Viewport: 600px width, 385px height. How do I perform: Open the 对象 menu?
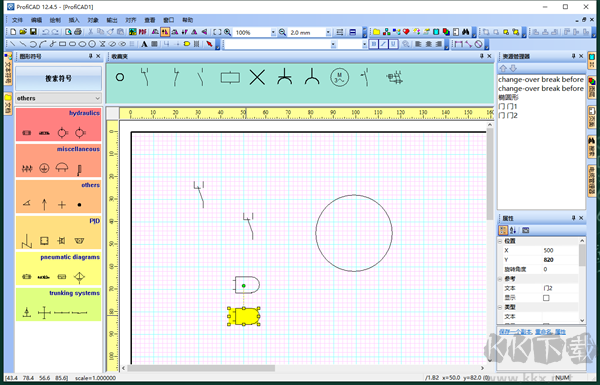93,20
